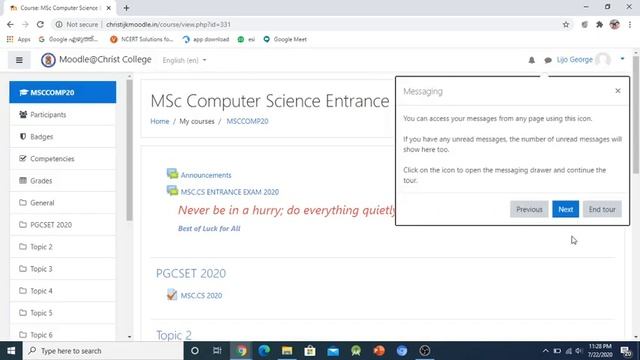
Task: Open Google Meet bookmark
Action: pyautogui.click(x=285, y=39)
